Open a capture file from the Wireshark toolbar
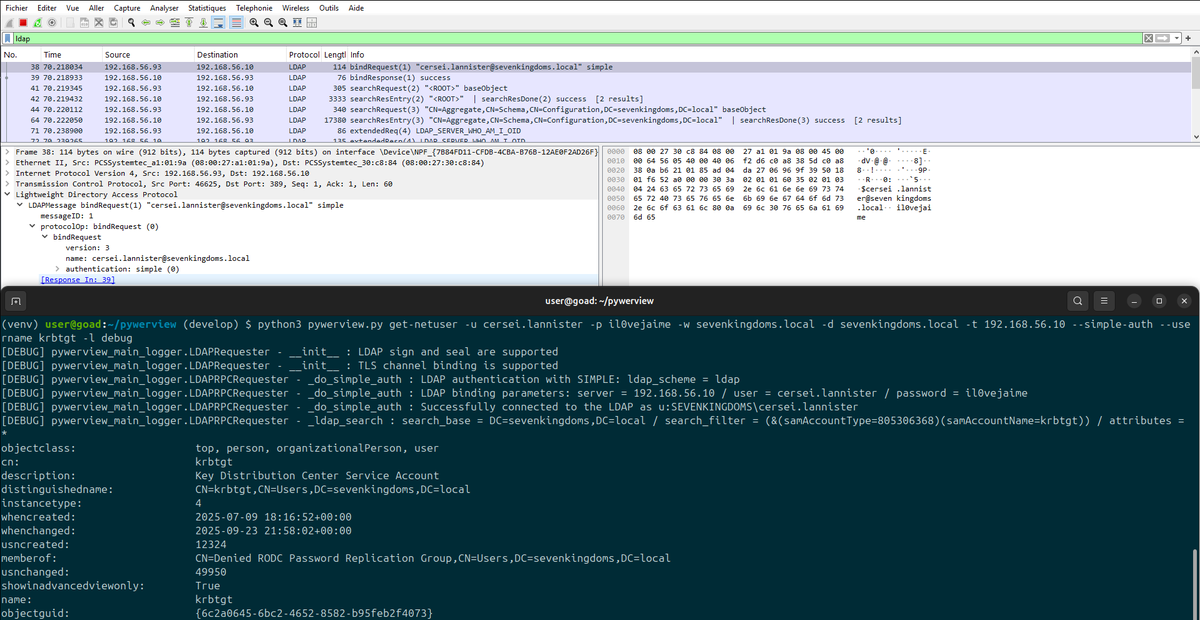The width and height of the screenshot is (1200, 620). click(70, 22)
